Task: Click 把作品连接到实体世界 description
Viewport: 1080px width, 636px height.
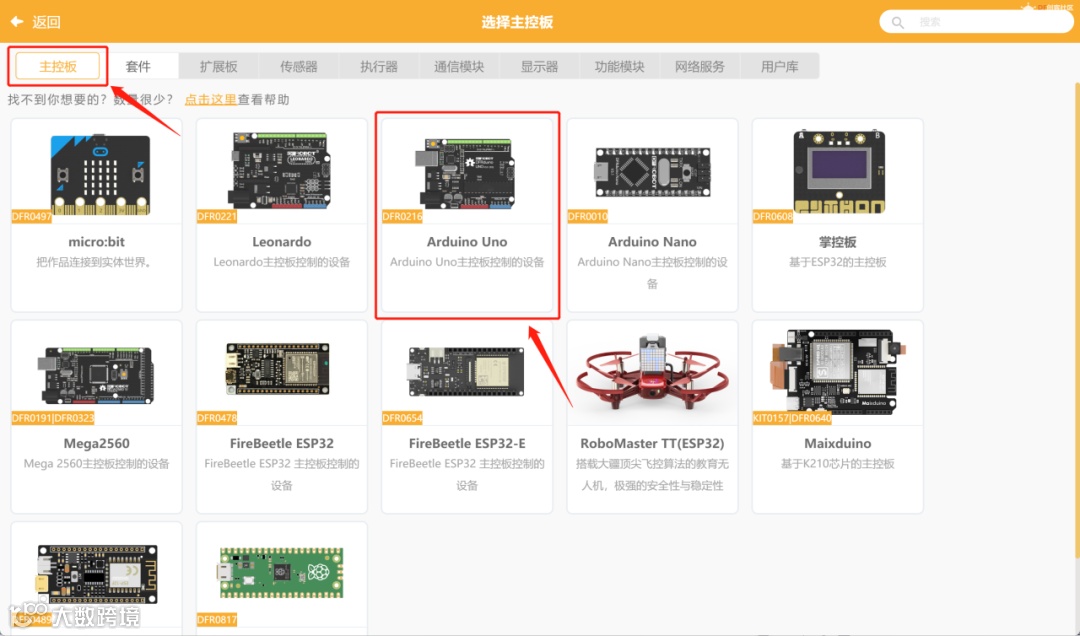Action: point(96,262)
